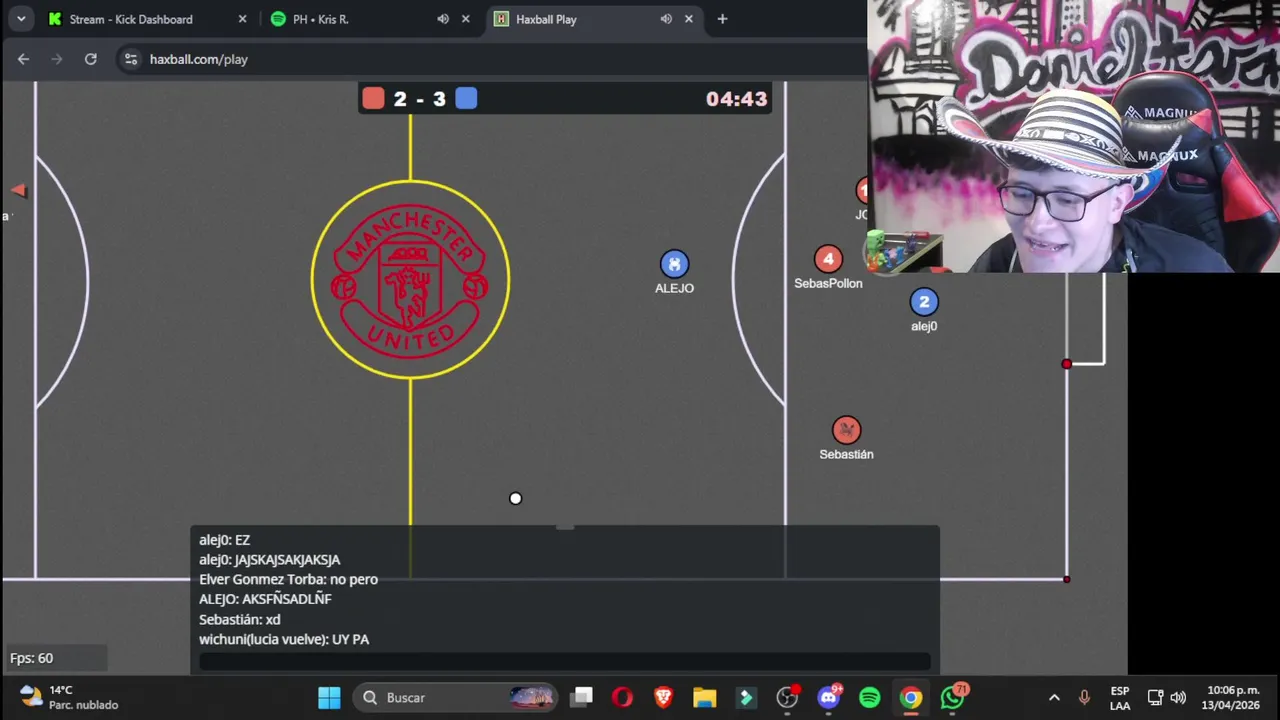Click the red Sebastián player disc
This screenshot has height=720, width=1280.
point(846,430)
